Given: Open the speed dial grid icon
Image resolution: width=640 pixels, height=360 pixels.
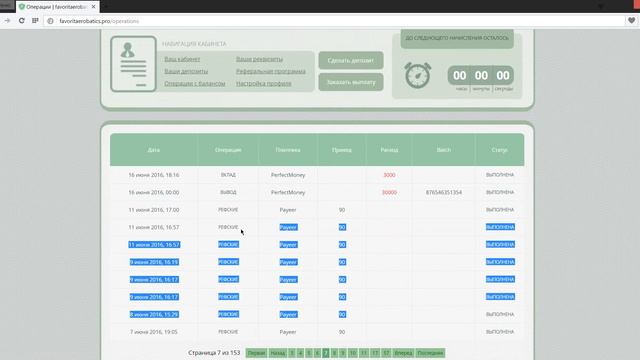Looking at the screenshot, I should tap(35, 21).
